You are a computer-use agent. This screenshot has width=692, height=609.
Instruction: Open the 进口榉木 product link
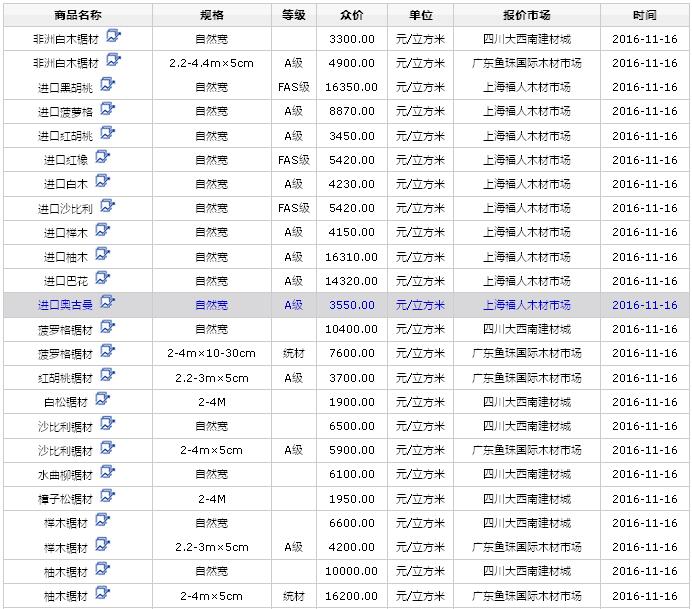coord(65,232)
